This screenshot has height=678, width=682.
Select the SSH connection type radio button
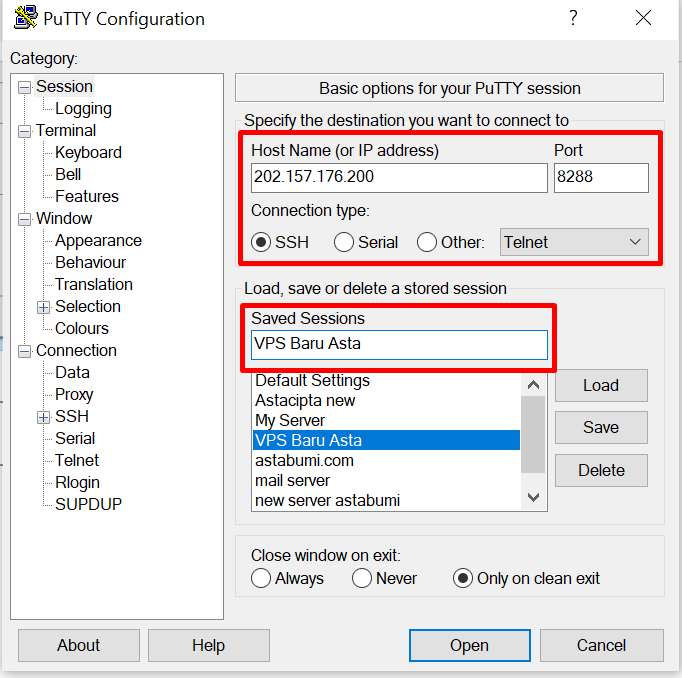262,242
